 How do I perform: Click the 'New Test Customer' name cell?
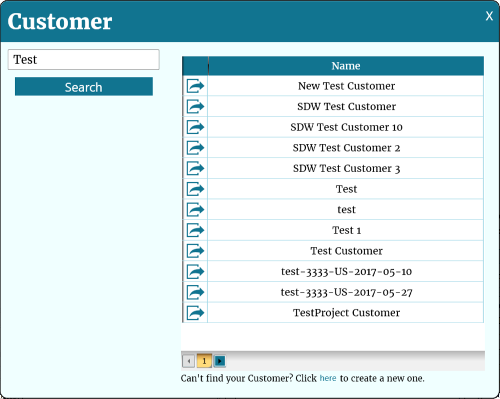click(346, 86)
